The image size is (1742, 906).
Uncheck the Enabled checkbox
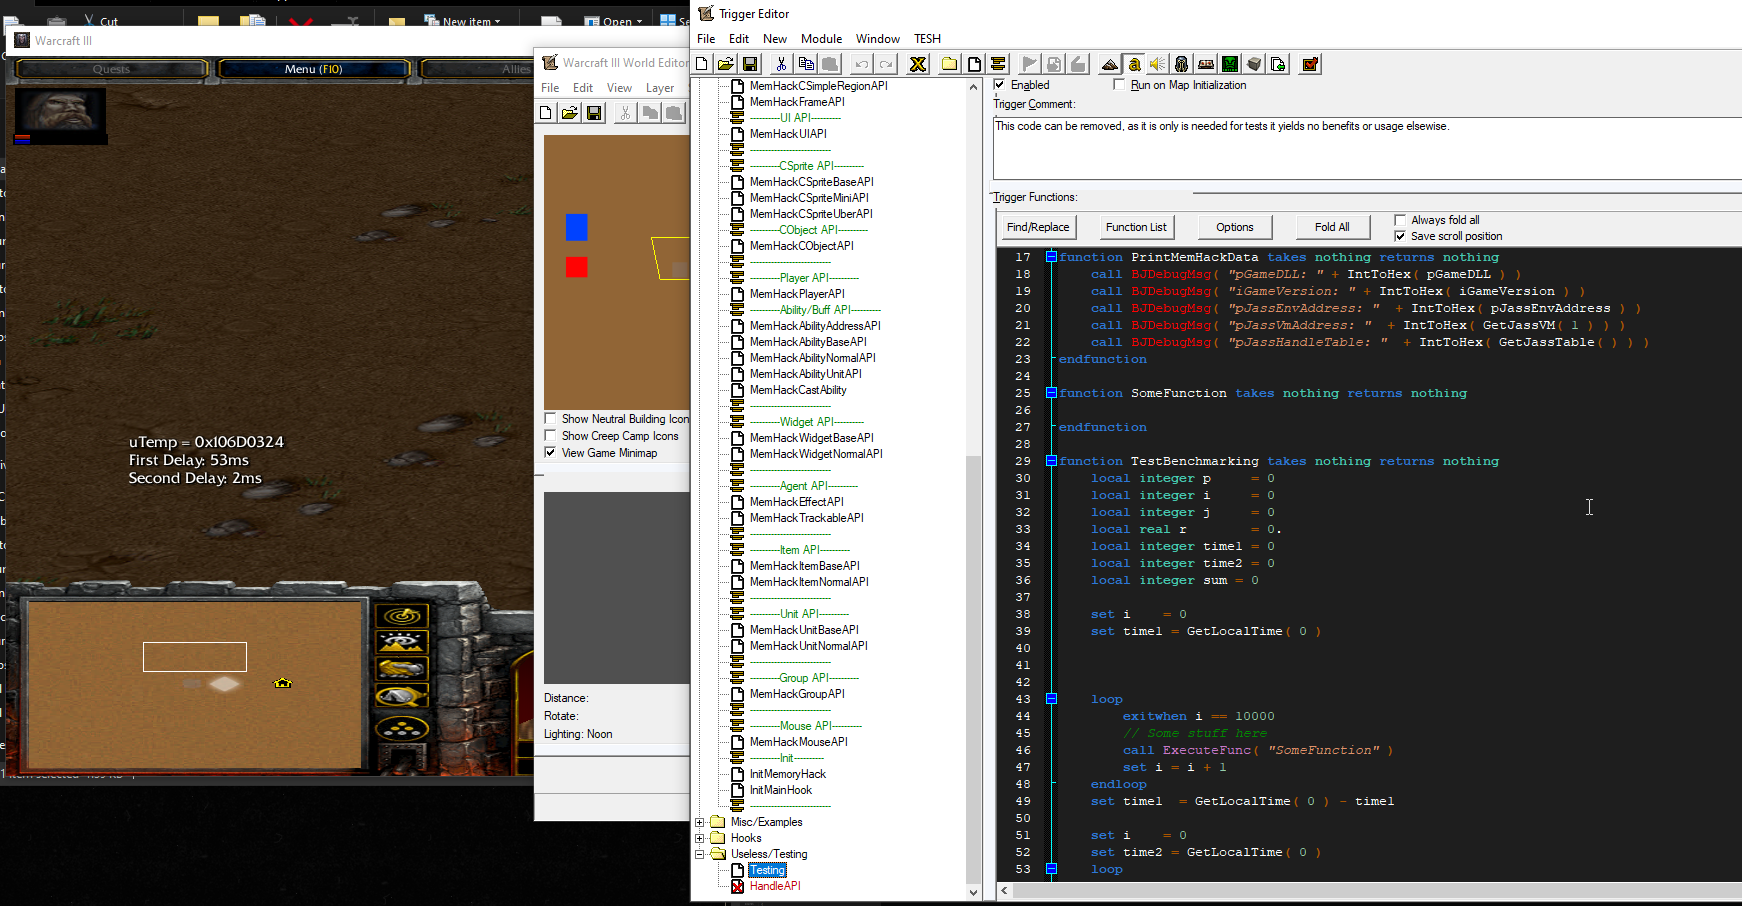pos(999,85)
